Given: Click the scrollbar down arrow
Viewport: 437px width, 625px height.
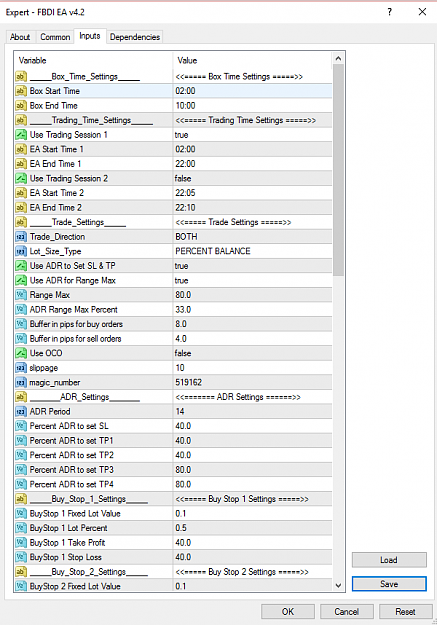Looking at the screenshot, I should (338, 585).
